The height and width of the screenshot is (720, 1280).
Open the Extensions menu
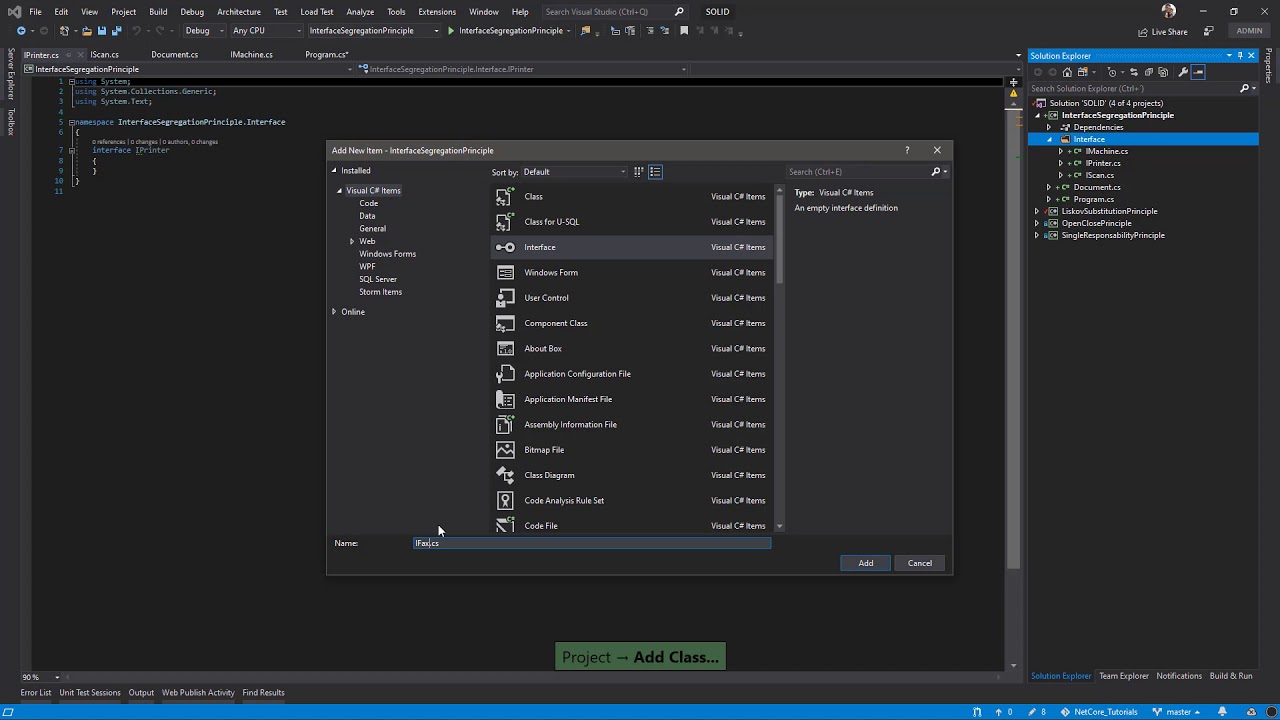click(x=437, y=12)
